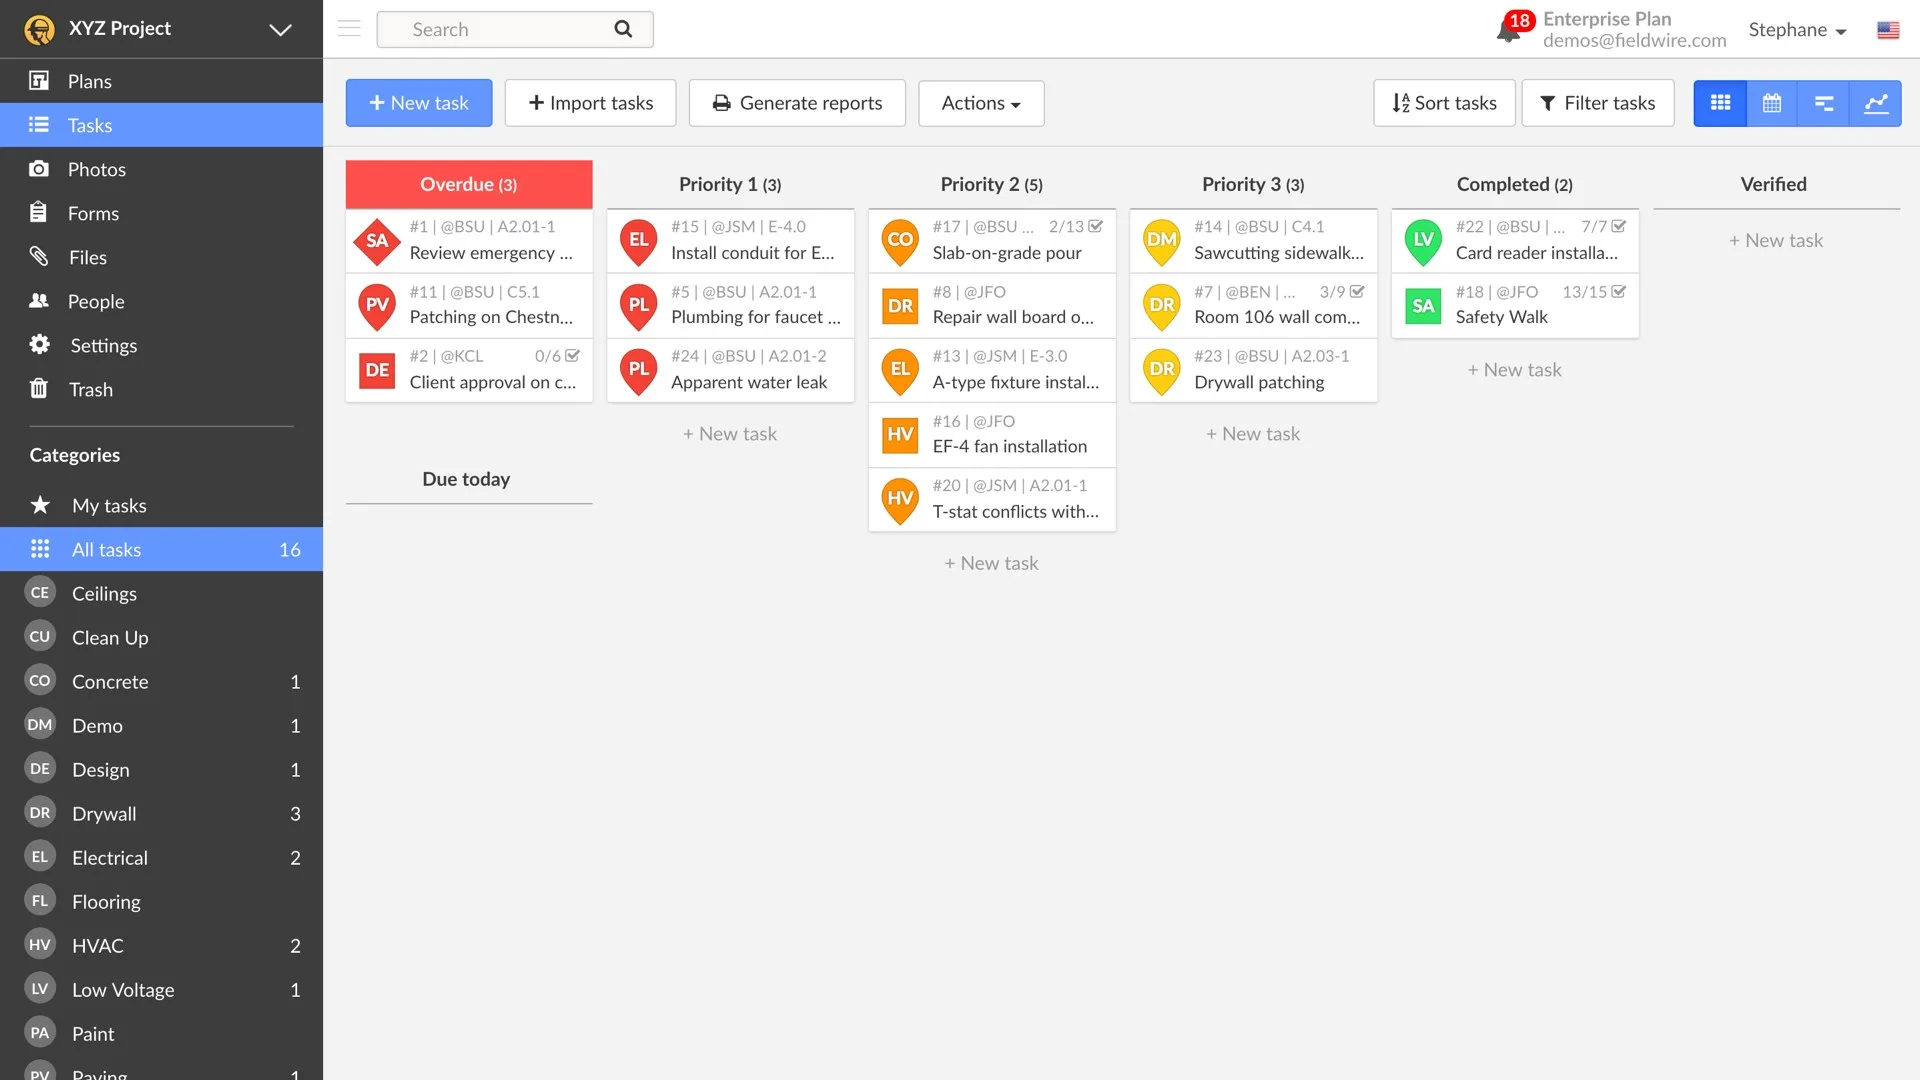Click the 2/13 checklist indicator on task #17
Screen dimensions: 1920x1080
pos(1076,227)
